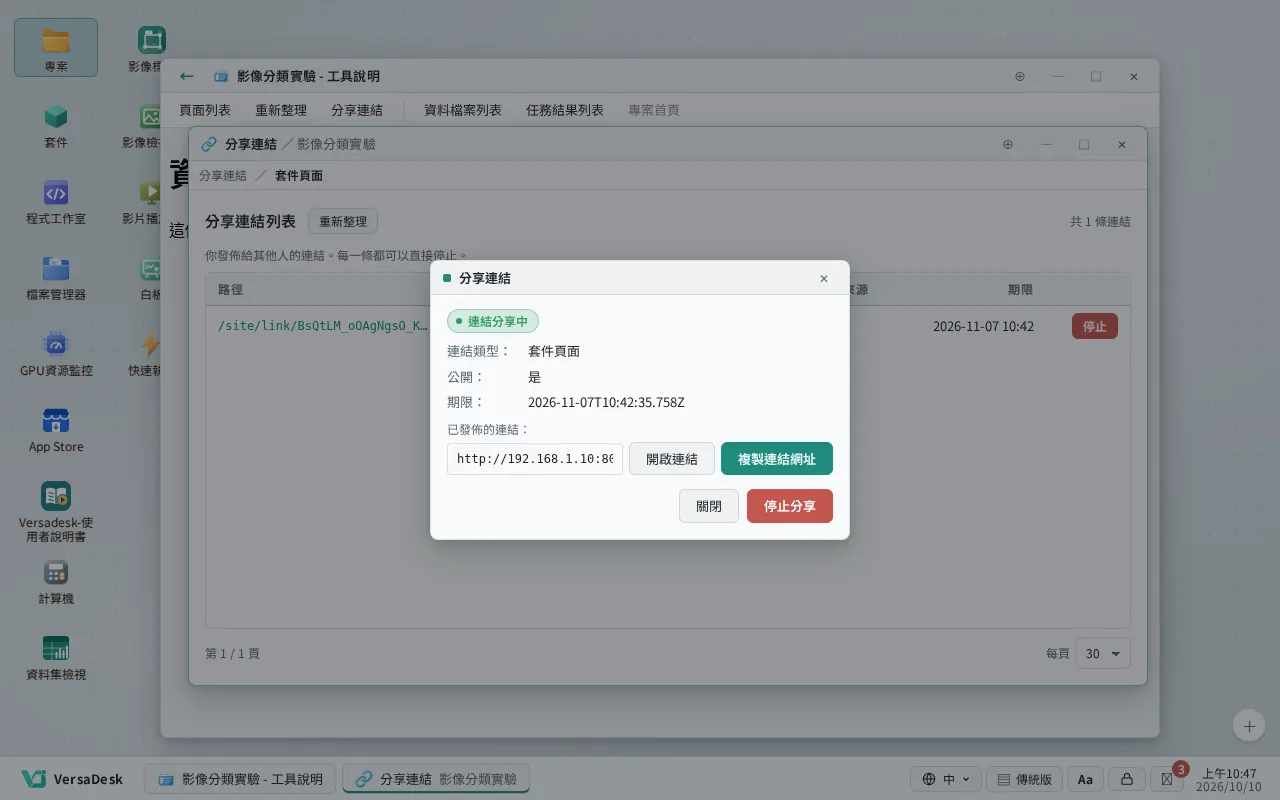Click the 2026-11-07 10:42 expiry cell
The image size is (1280, 800).
[983, 326]
